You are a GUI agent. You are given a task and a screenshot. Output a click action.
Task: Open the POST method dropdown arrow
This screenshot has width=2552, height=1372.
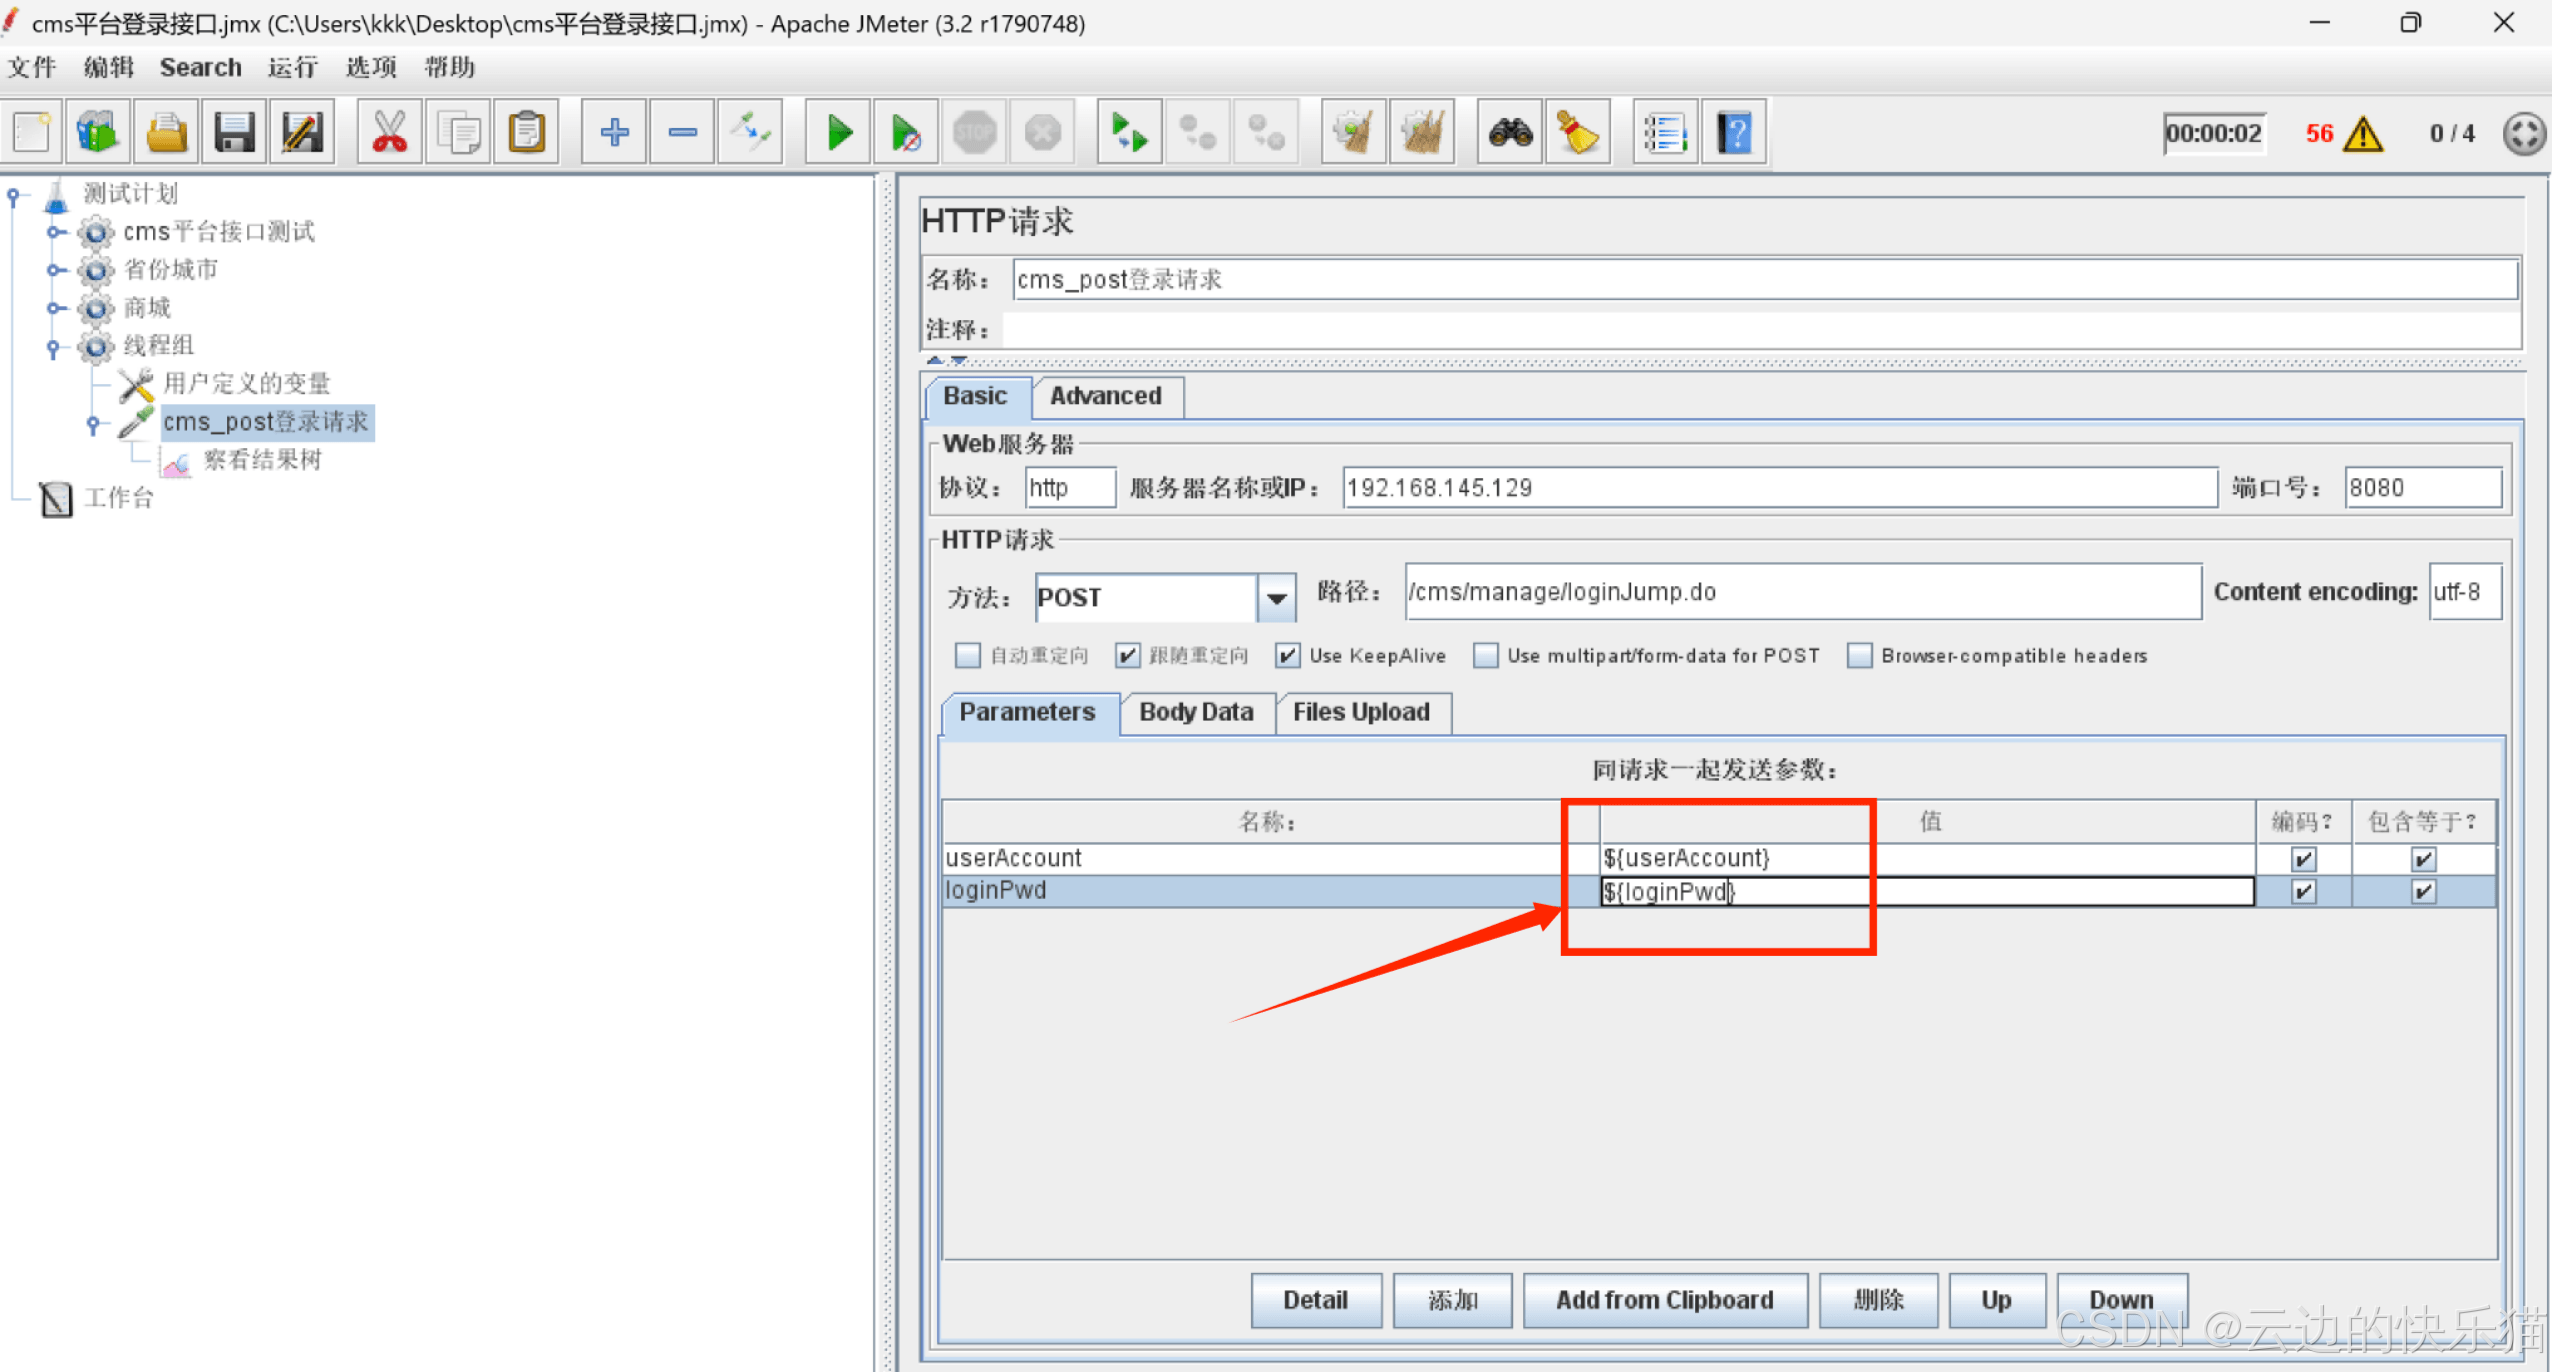pyautogui.click(x=1276, y=598)
